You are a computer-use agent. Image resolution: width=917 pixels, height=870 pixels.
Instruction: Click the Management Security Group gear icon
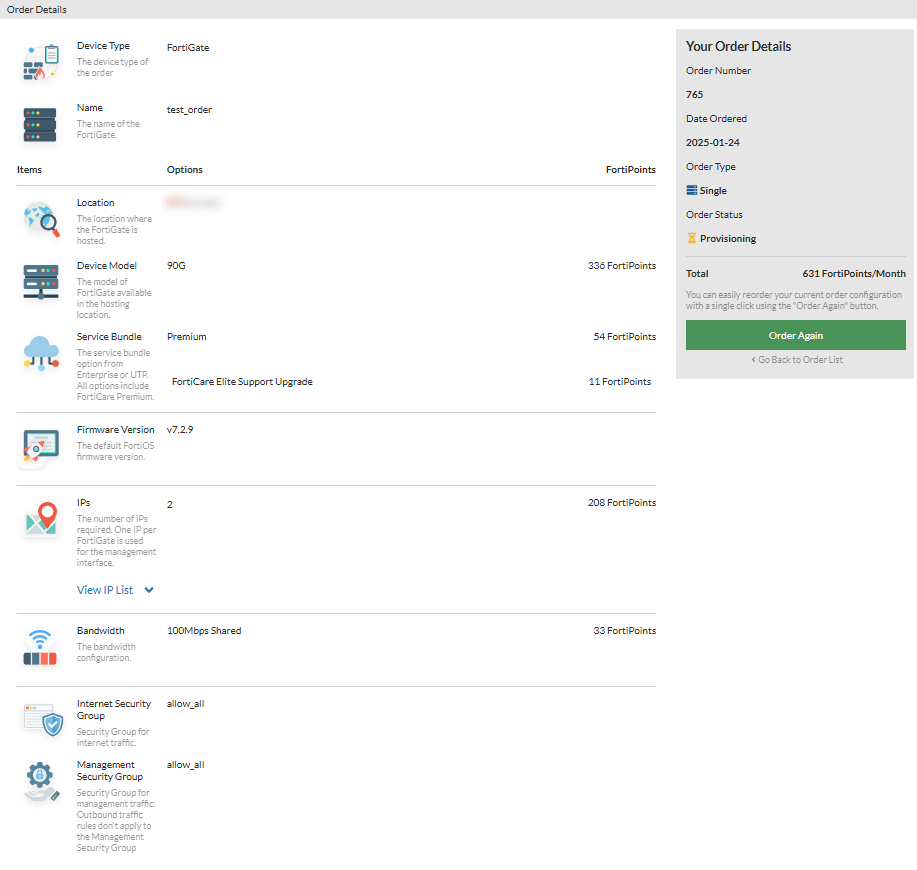point(42,782)
